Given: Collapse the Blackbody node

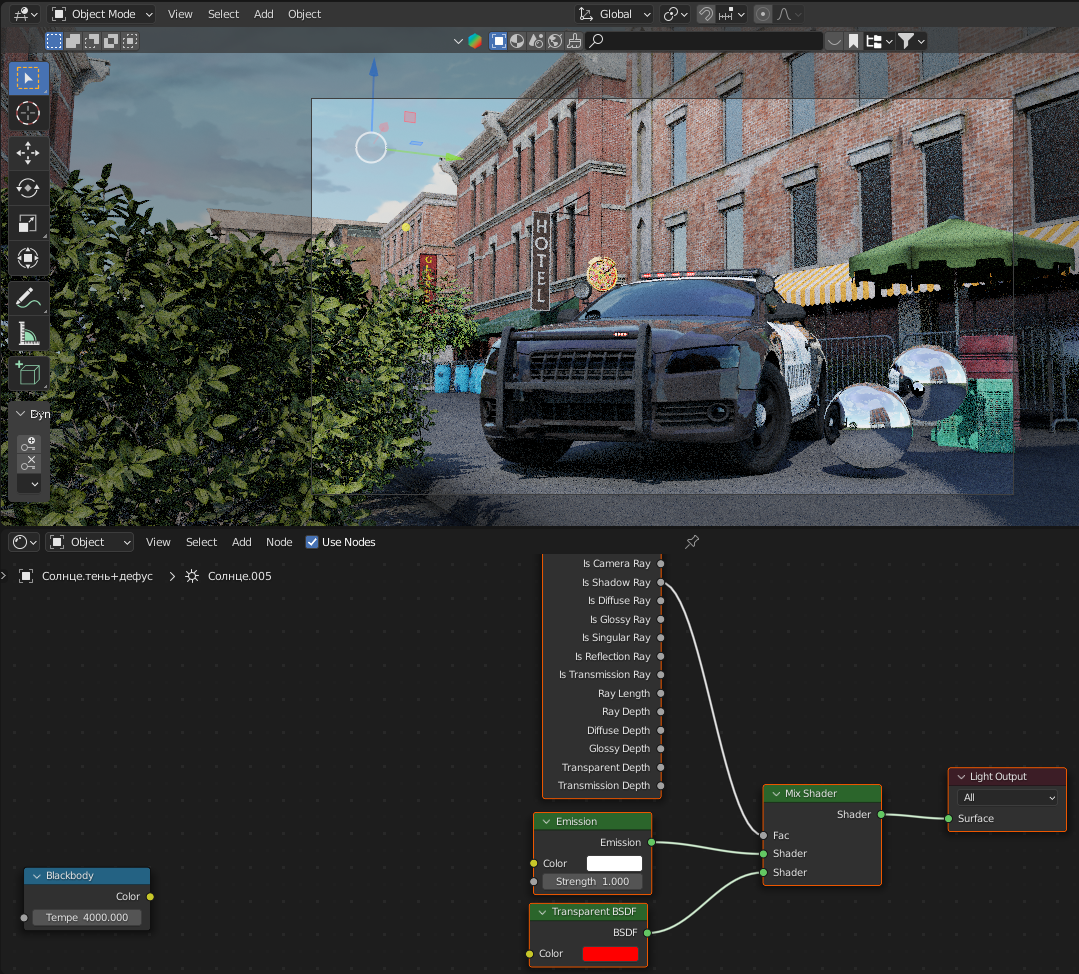Looking at the screenshot, I should pos(36,876).
